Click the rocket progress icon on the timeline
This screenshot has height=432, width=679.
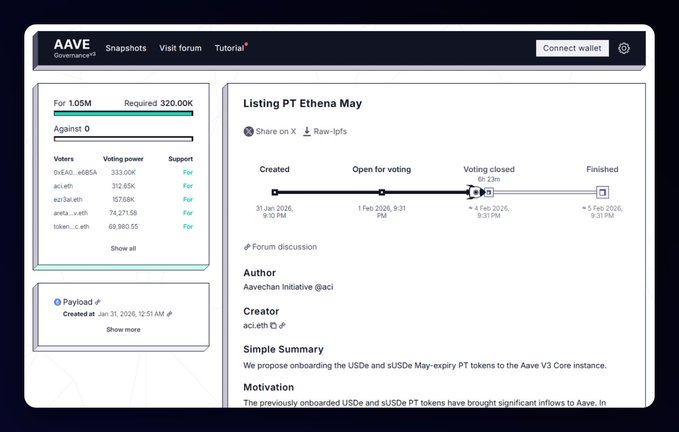[x=475, y=192]
